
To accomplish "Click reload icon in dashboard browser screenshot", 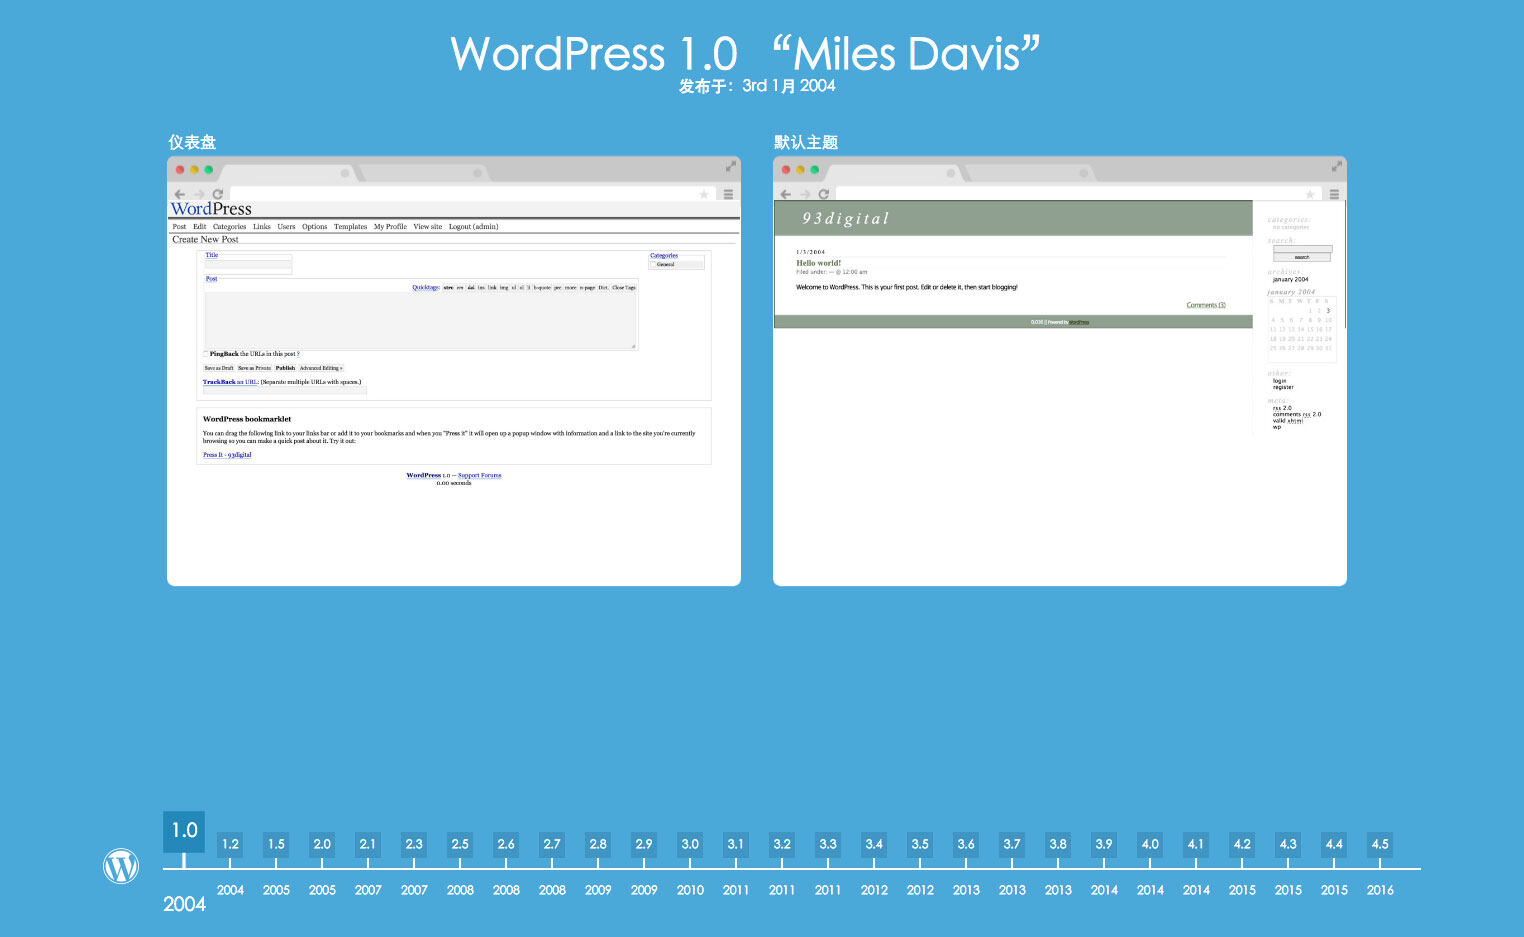I will tap(218, 194).
